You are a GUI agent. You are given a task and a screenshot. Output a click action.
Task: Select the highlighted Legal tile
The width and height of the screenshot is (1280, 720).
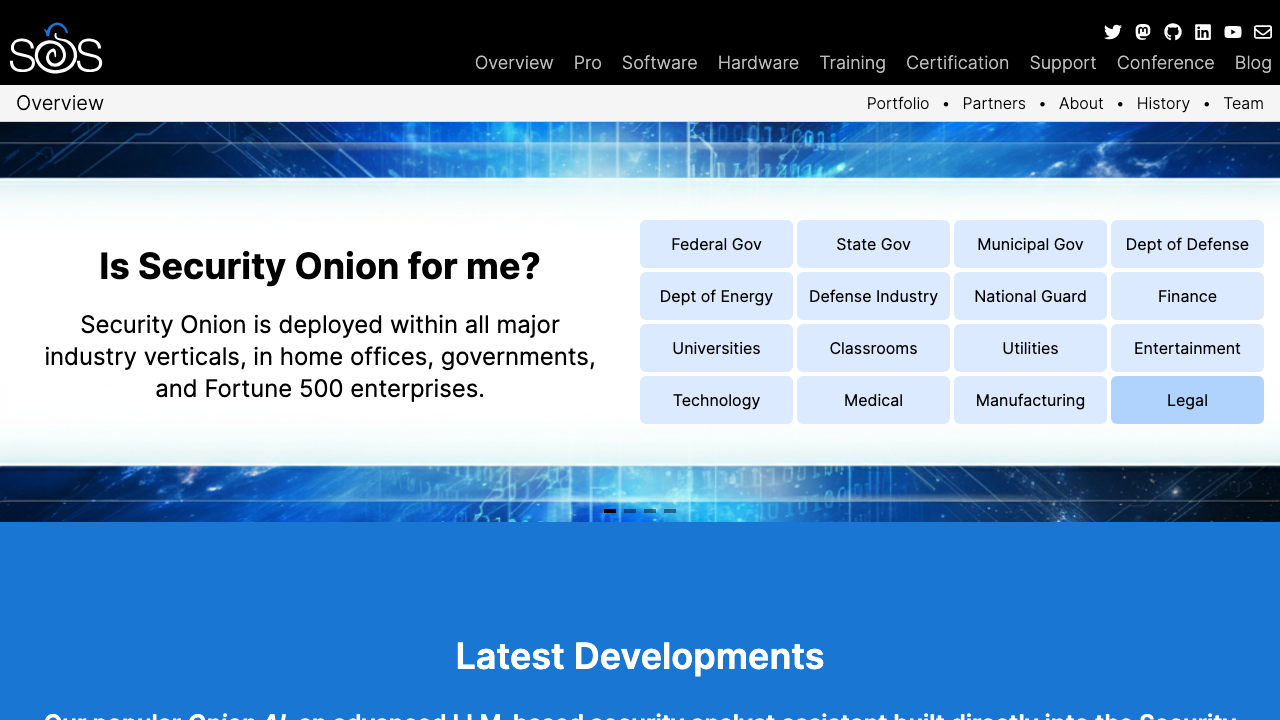[x=1187, y=400]
